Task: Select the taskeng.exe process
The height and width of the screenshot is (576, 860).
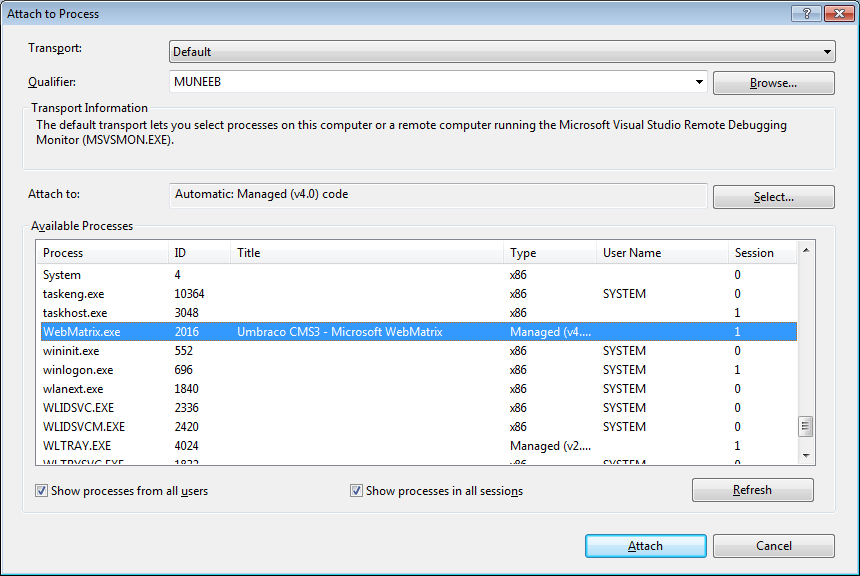Action: coord(418,294)
